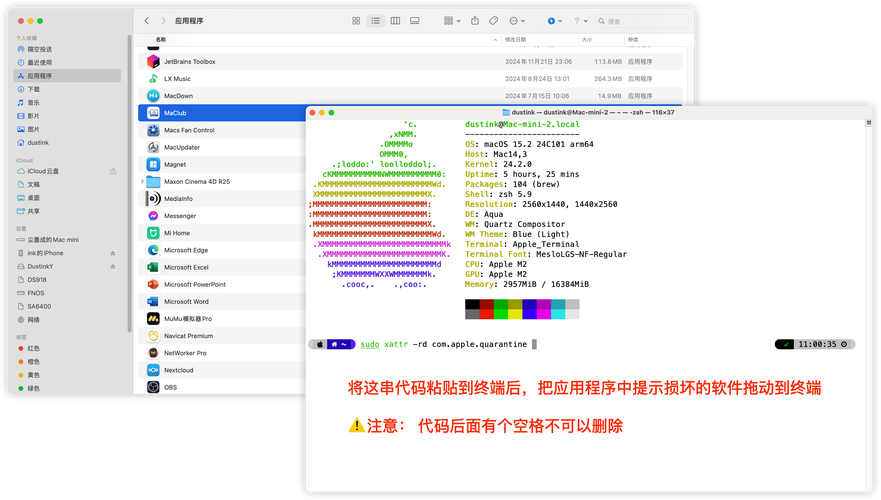Sort files by the 修改日期 column header
The width and height of the screenshot is (881, 500).
pos(516,40)
